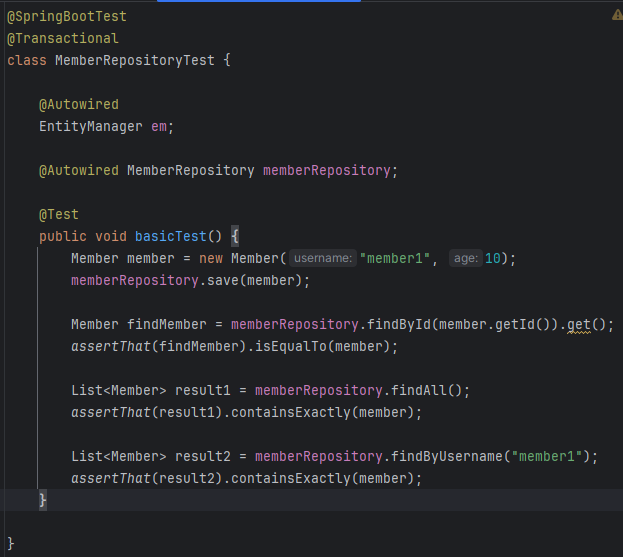Click the EntityManager type name
Screen dimensions: 623x557
click(91, 127)
